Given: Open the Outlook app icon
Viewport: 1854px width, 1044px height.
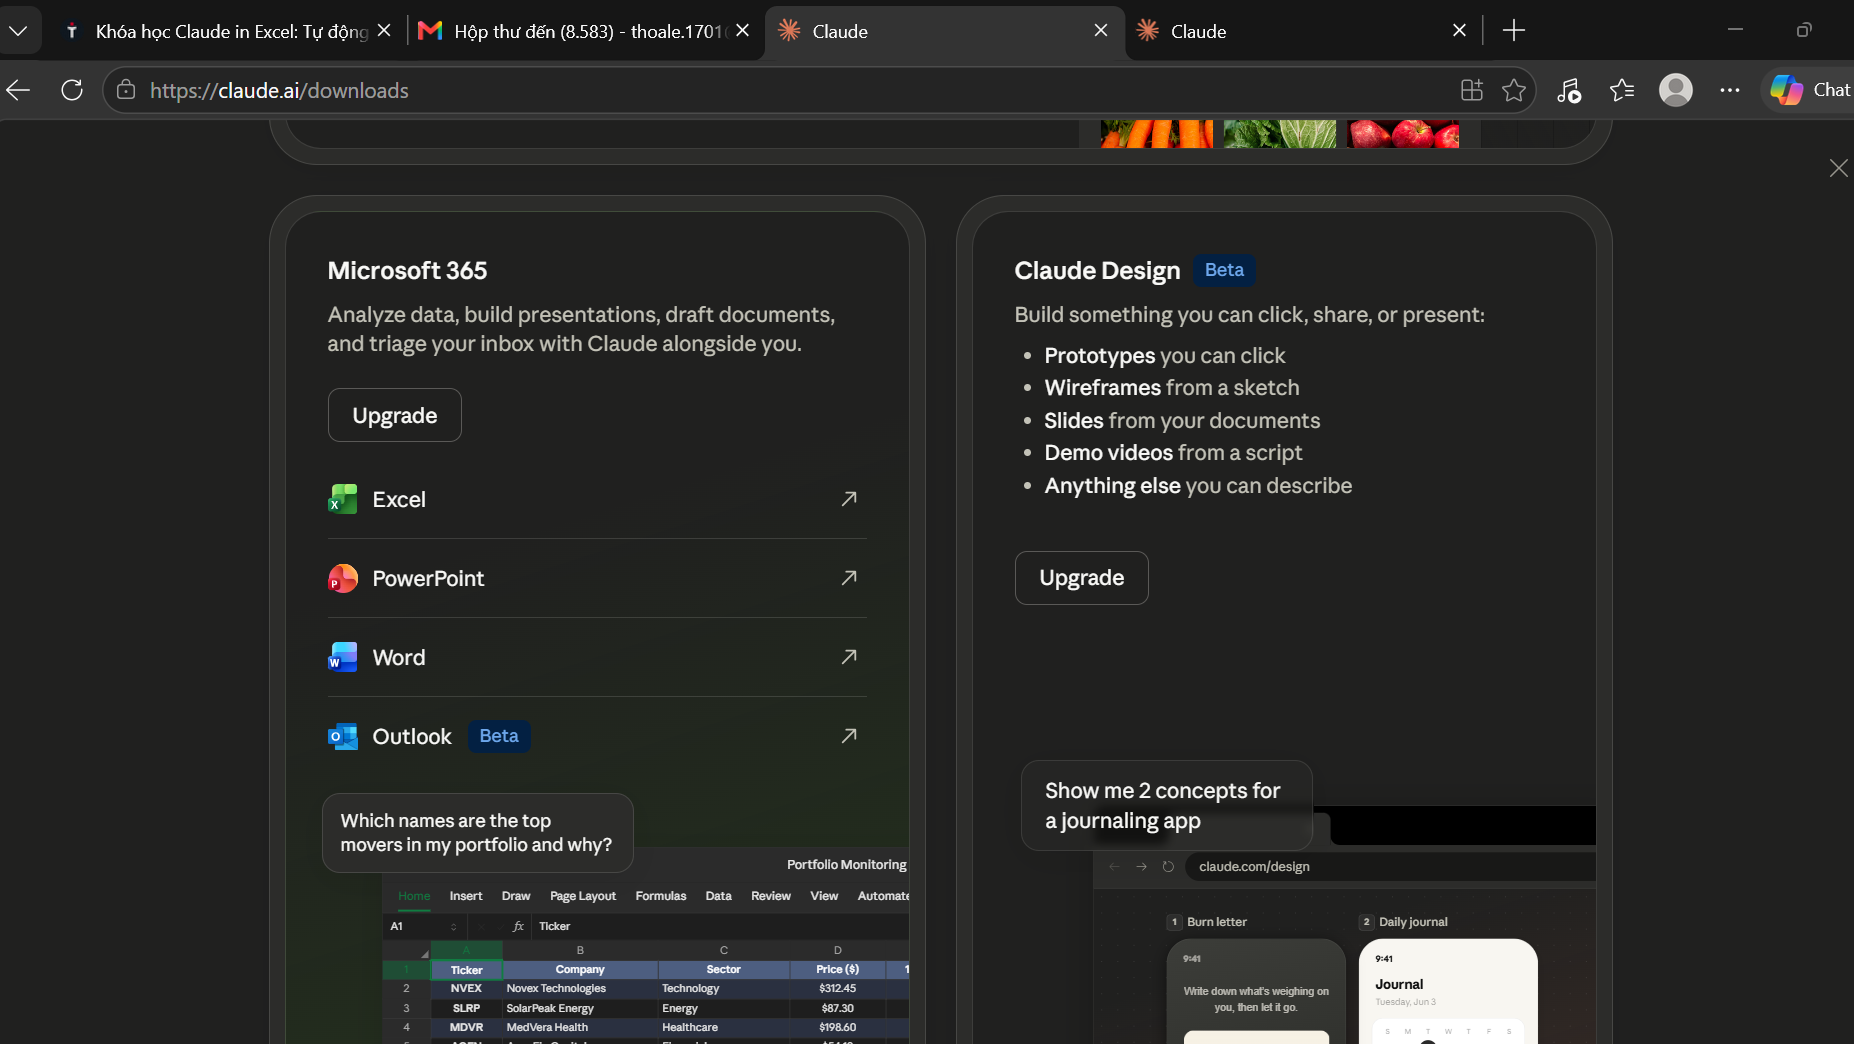Looking at the screenshot, I should pos(343,736).
